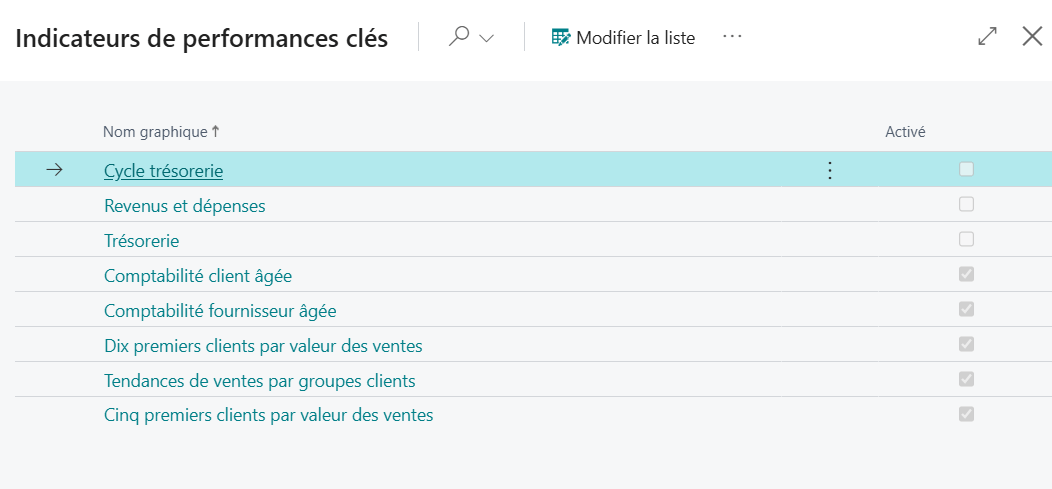Click the row selector arrow for Cycle trésorerie

[x=55, y=170]
